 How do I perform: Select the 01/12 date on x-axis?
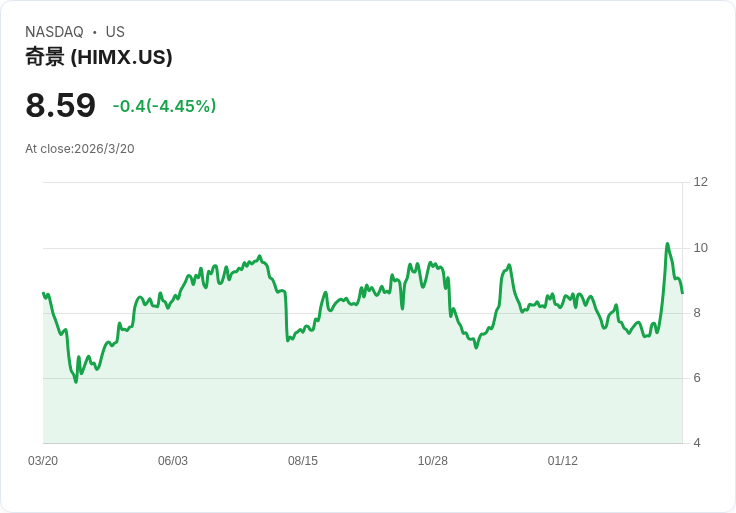coord(563,461)
